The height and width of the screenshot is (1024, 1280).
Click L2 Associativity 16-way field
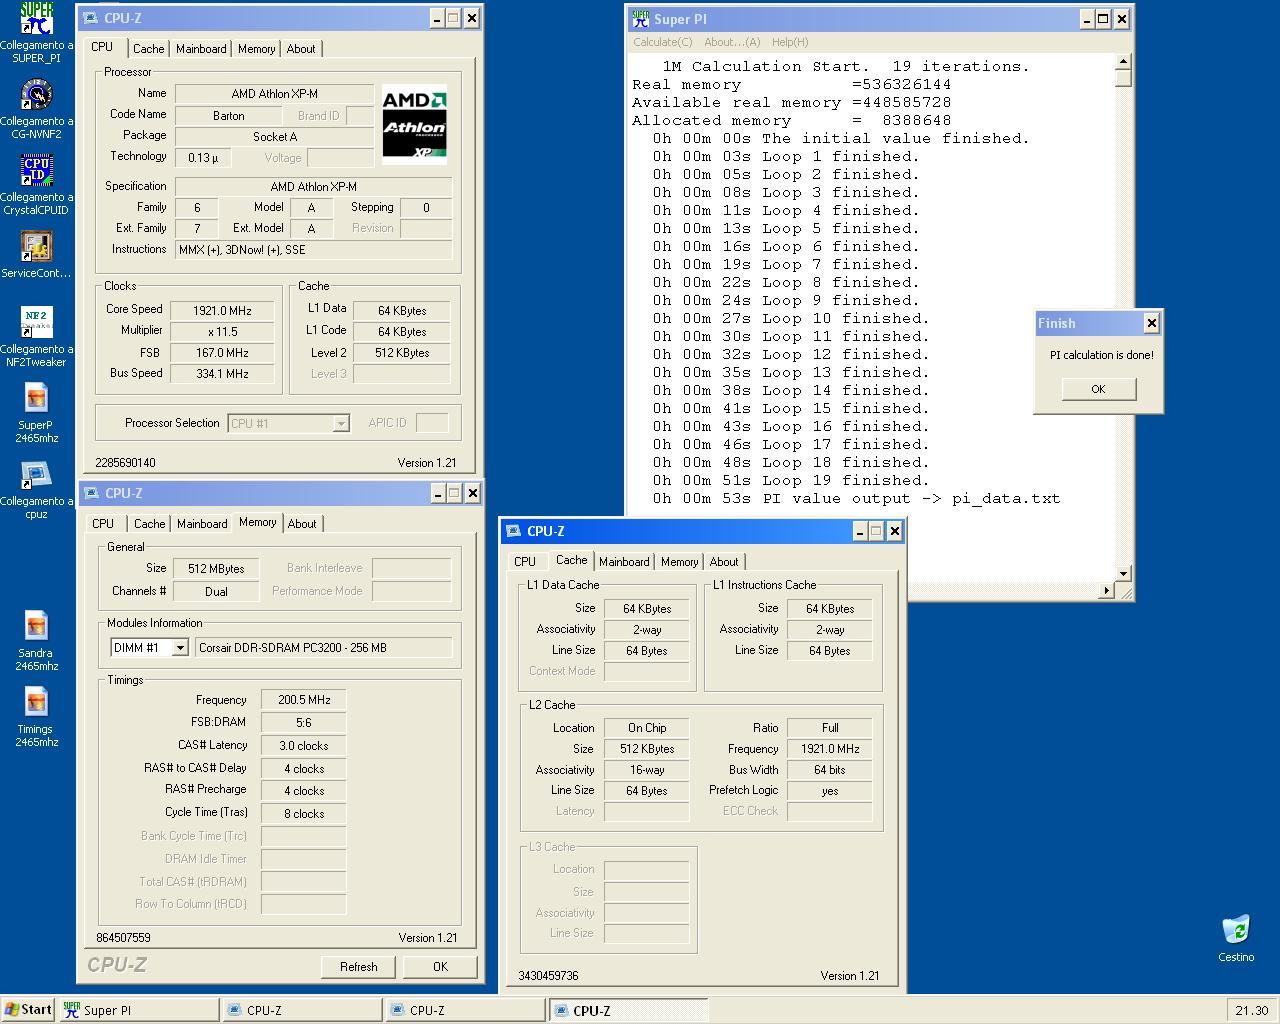pyautogui.click(x=647, y=770)
